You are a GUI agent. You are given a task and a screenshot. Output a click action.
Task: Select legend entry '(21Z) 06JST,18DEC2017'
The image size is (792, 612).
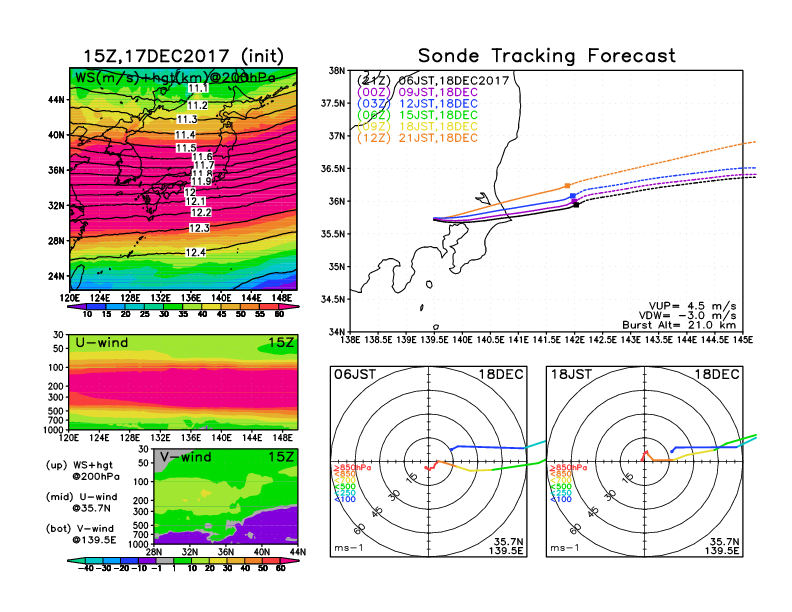tap(433, 80)
